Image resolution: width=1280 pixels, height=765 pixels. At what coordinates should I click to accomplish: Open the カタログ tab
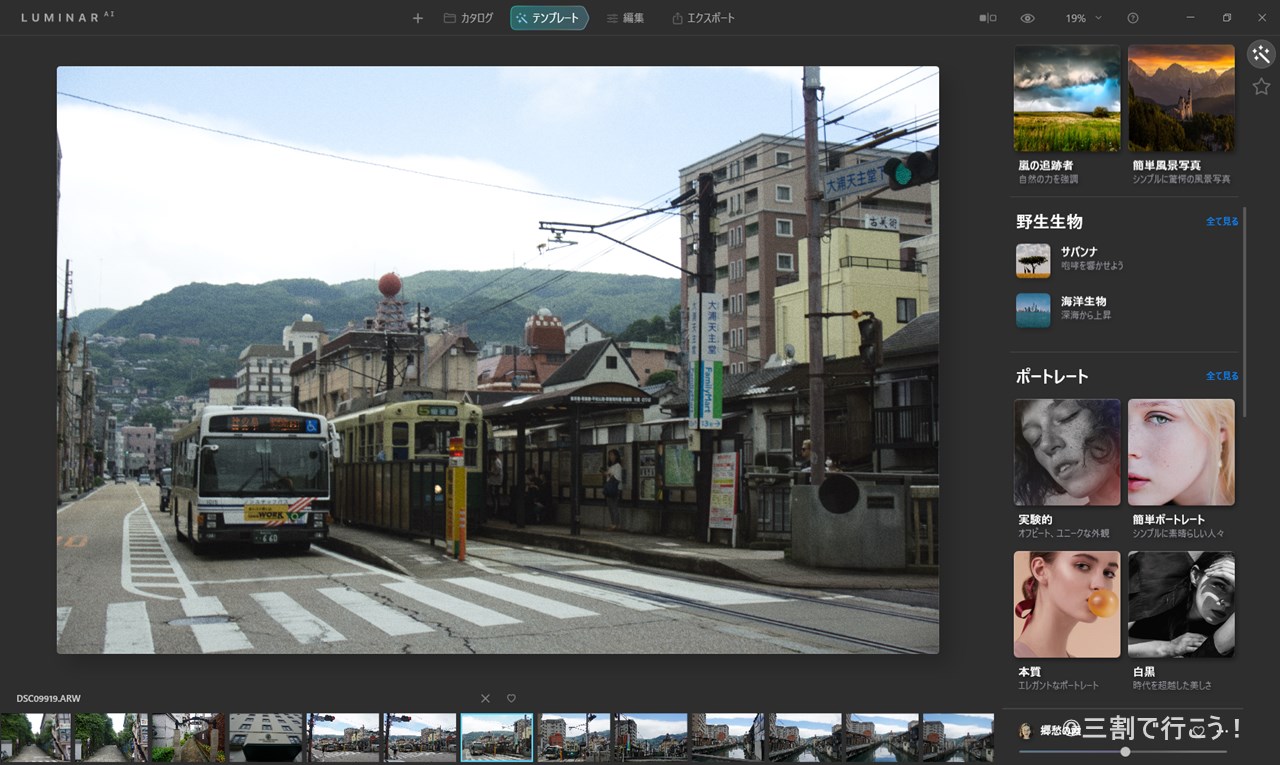469,18
